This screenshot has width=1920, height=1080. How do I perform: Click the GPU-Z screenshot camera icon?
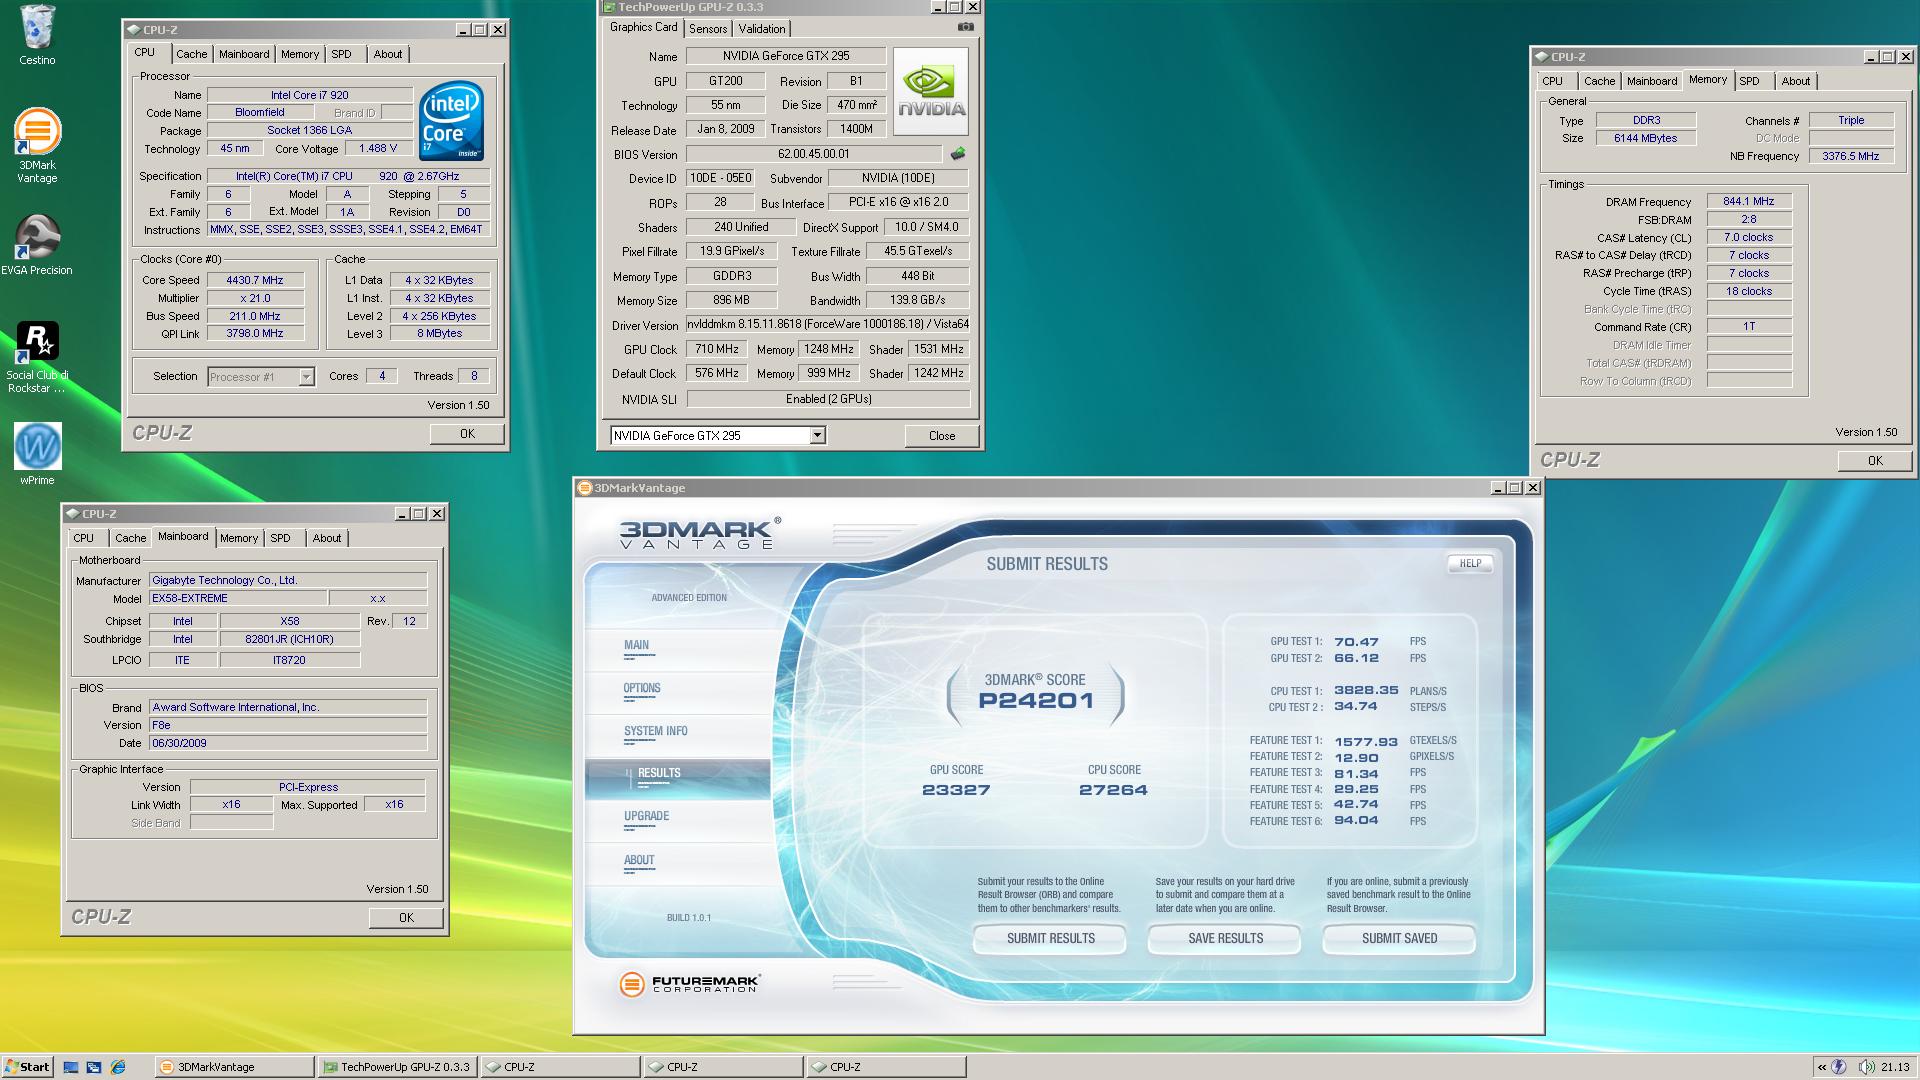click(x=965, y=27)
